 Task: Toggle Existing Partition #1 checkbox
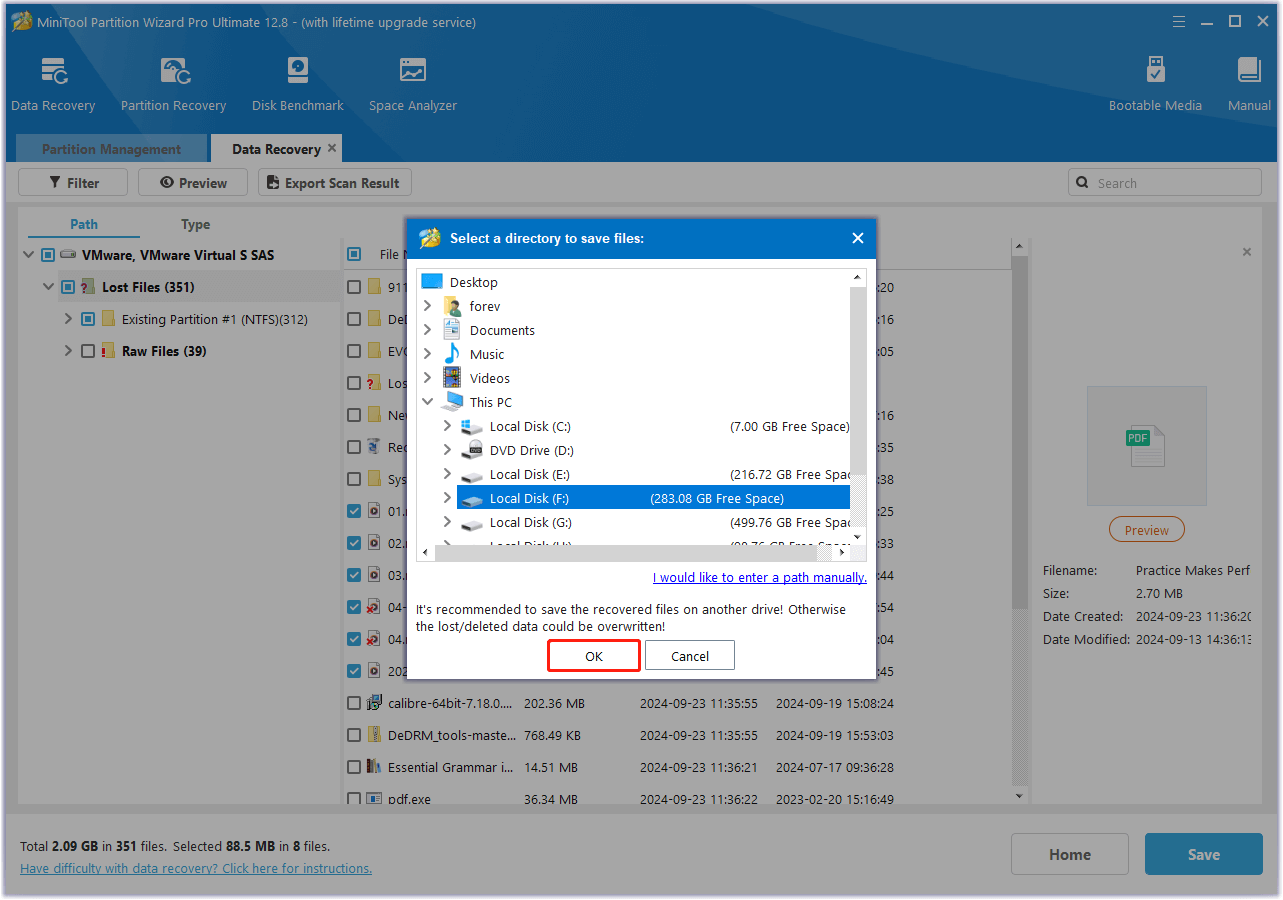tap(88, 319)
